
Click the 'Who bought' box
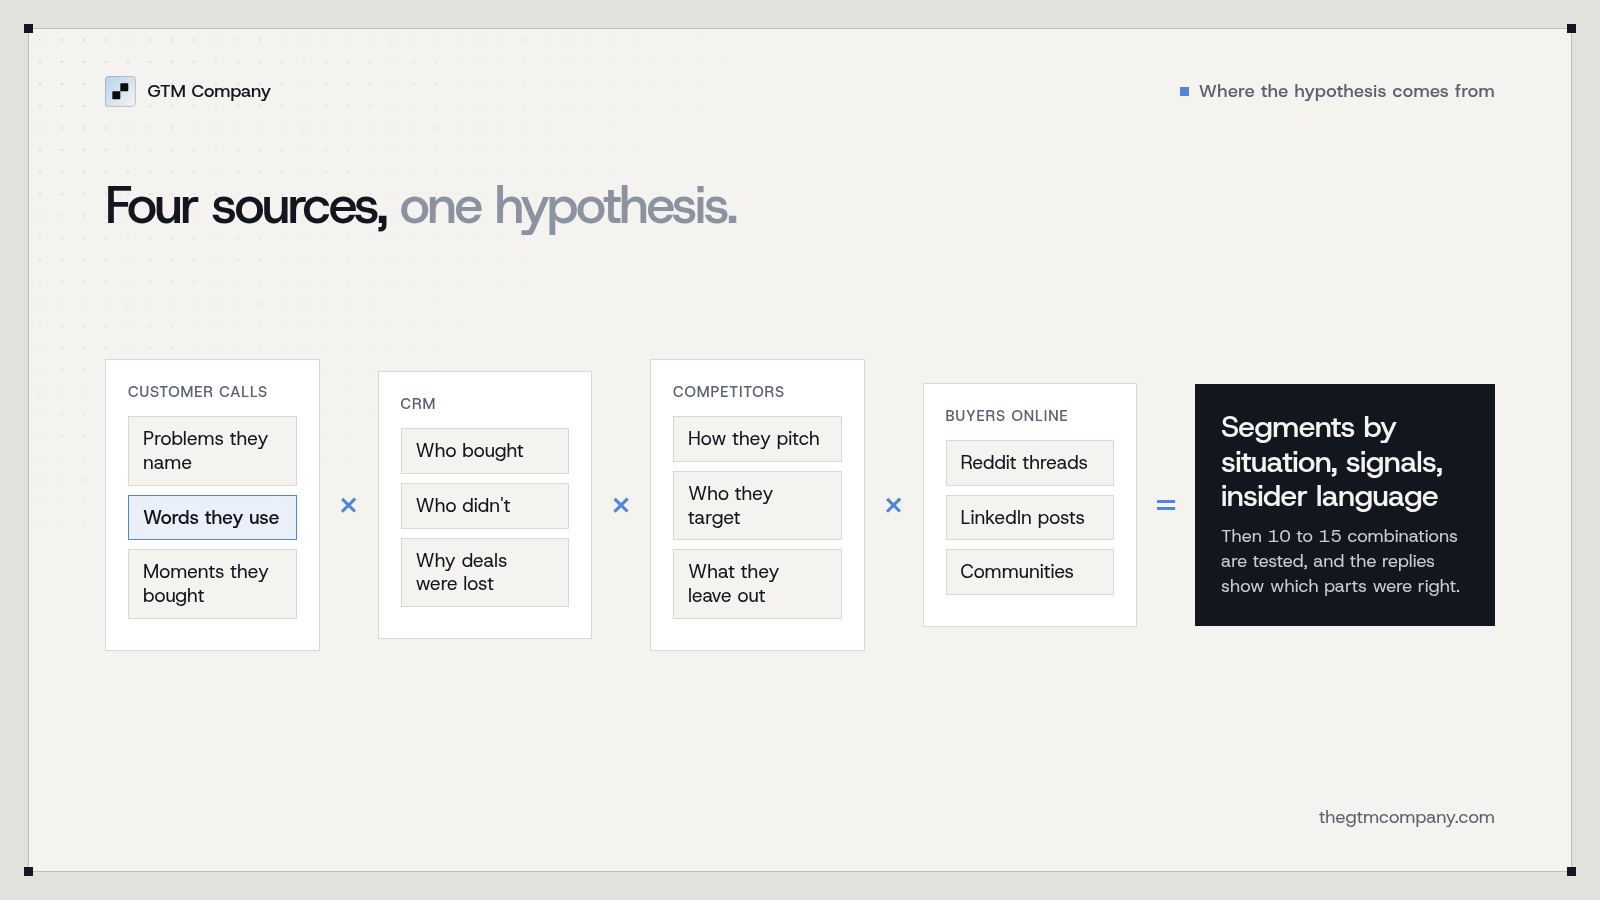point(485,451)
